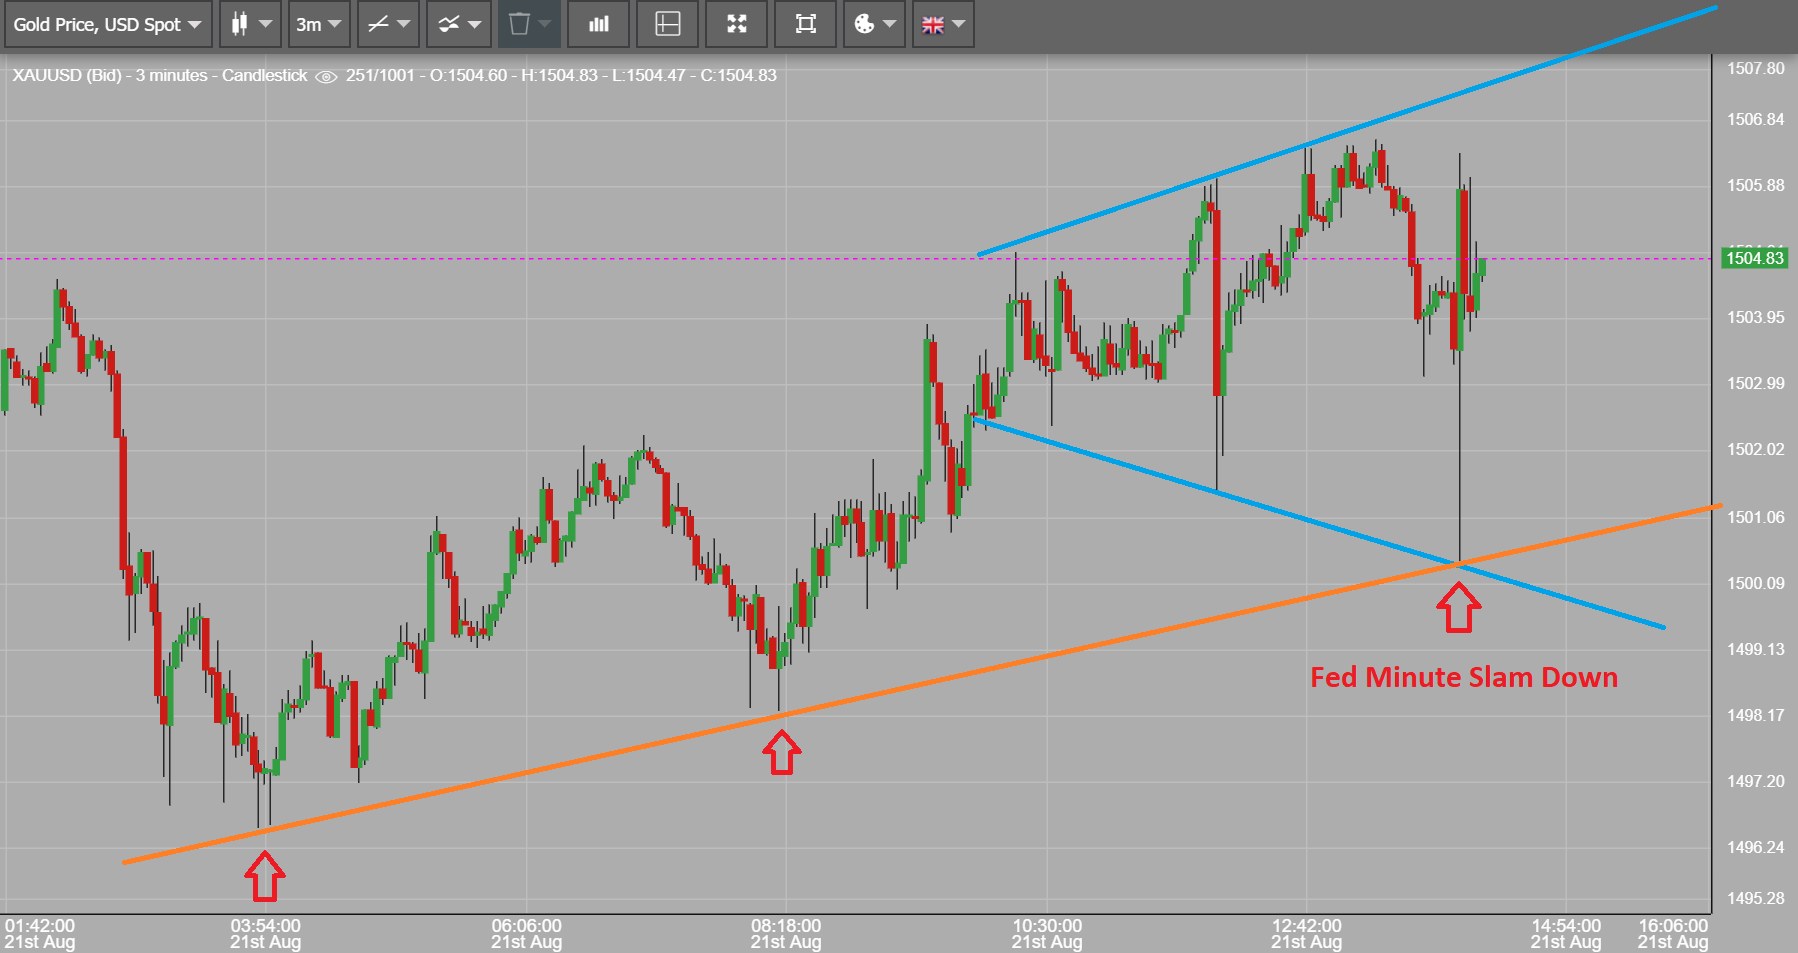Screen dimensions: 1798x953
Task: Click the four-arrows fullscreen expand icon
Action: pyautogui.click(x=736, y=24)
